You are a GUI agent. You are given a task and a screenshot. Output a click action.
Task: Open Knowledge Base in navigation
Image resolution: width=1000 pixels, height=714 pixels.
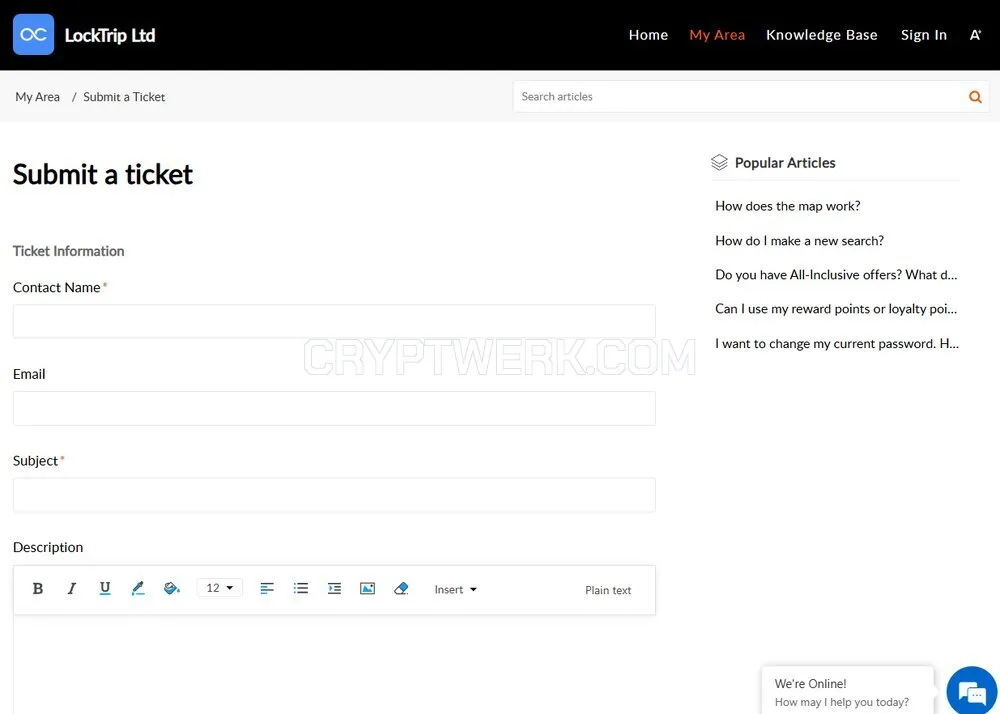pos(821,35)
